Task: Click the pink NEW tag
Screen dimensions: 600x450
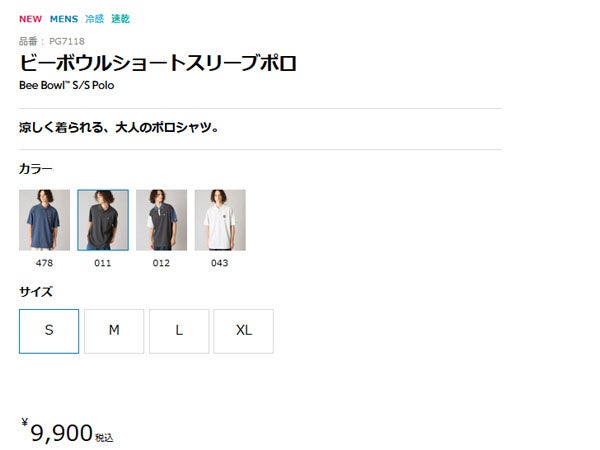Action: pyautogui.click(x=31, y=19)
